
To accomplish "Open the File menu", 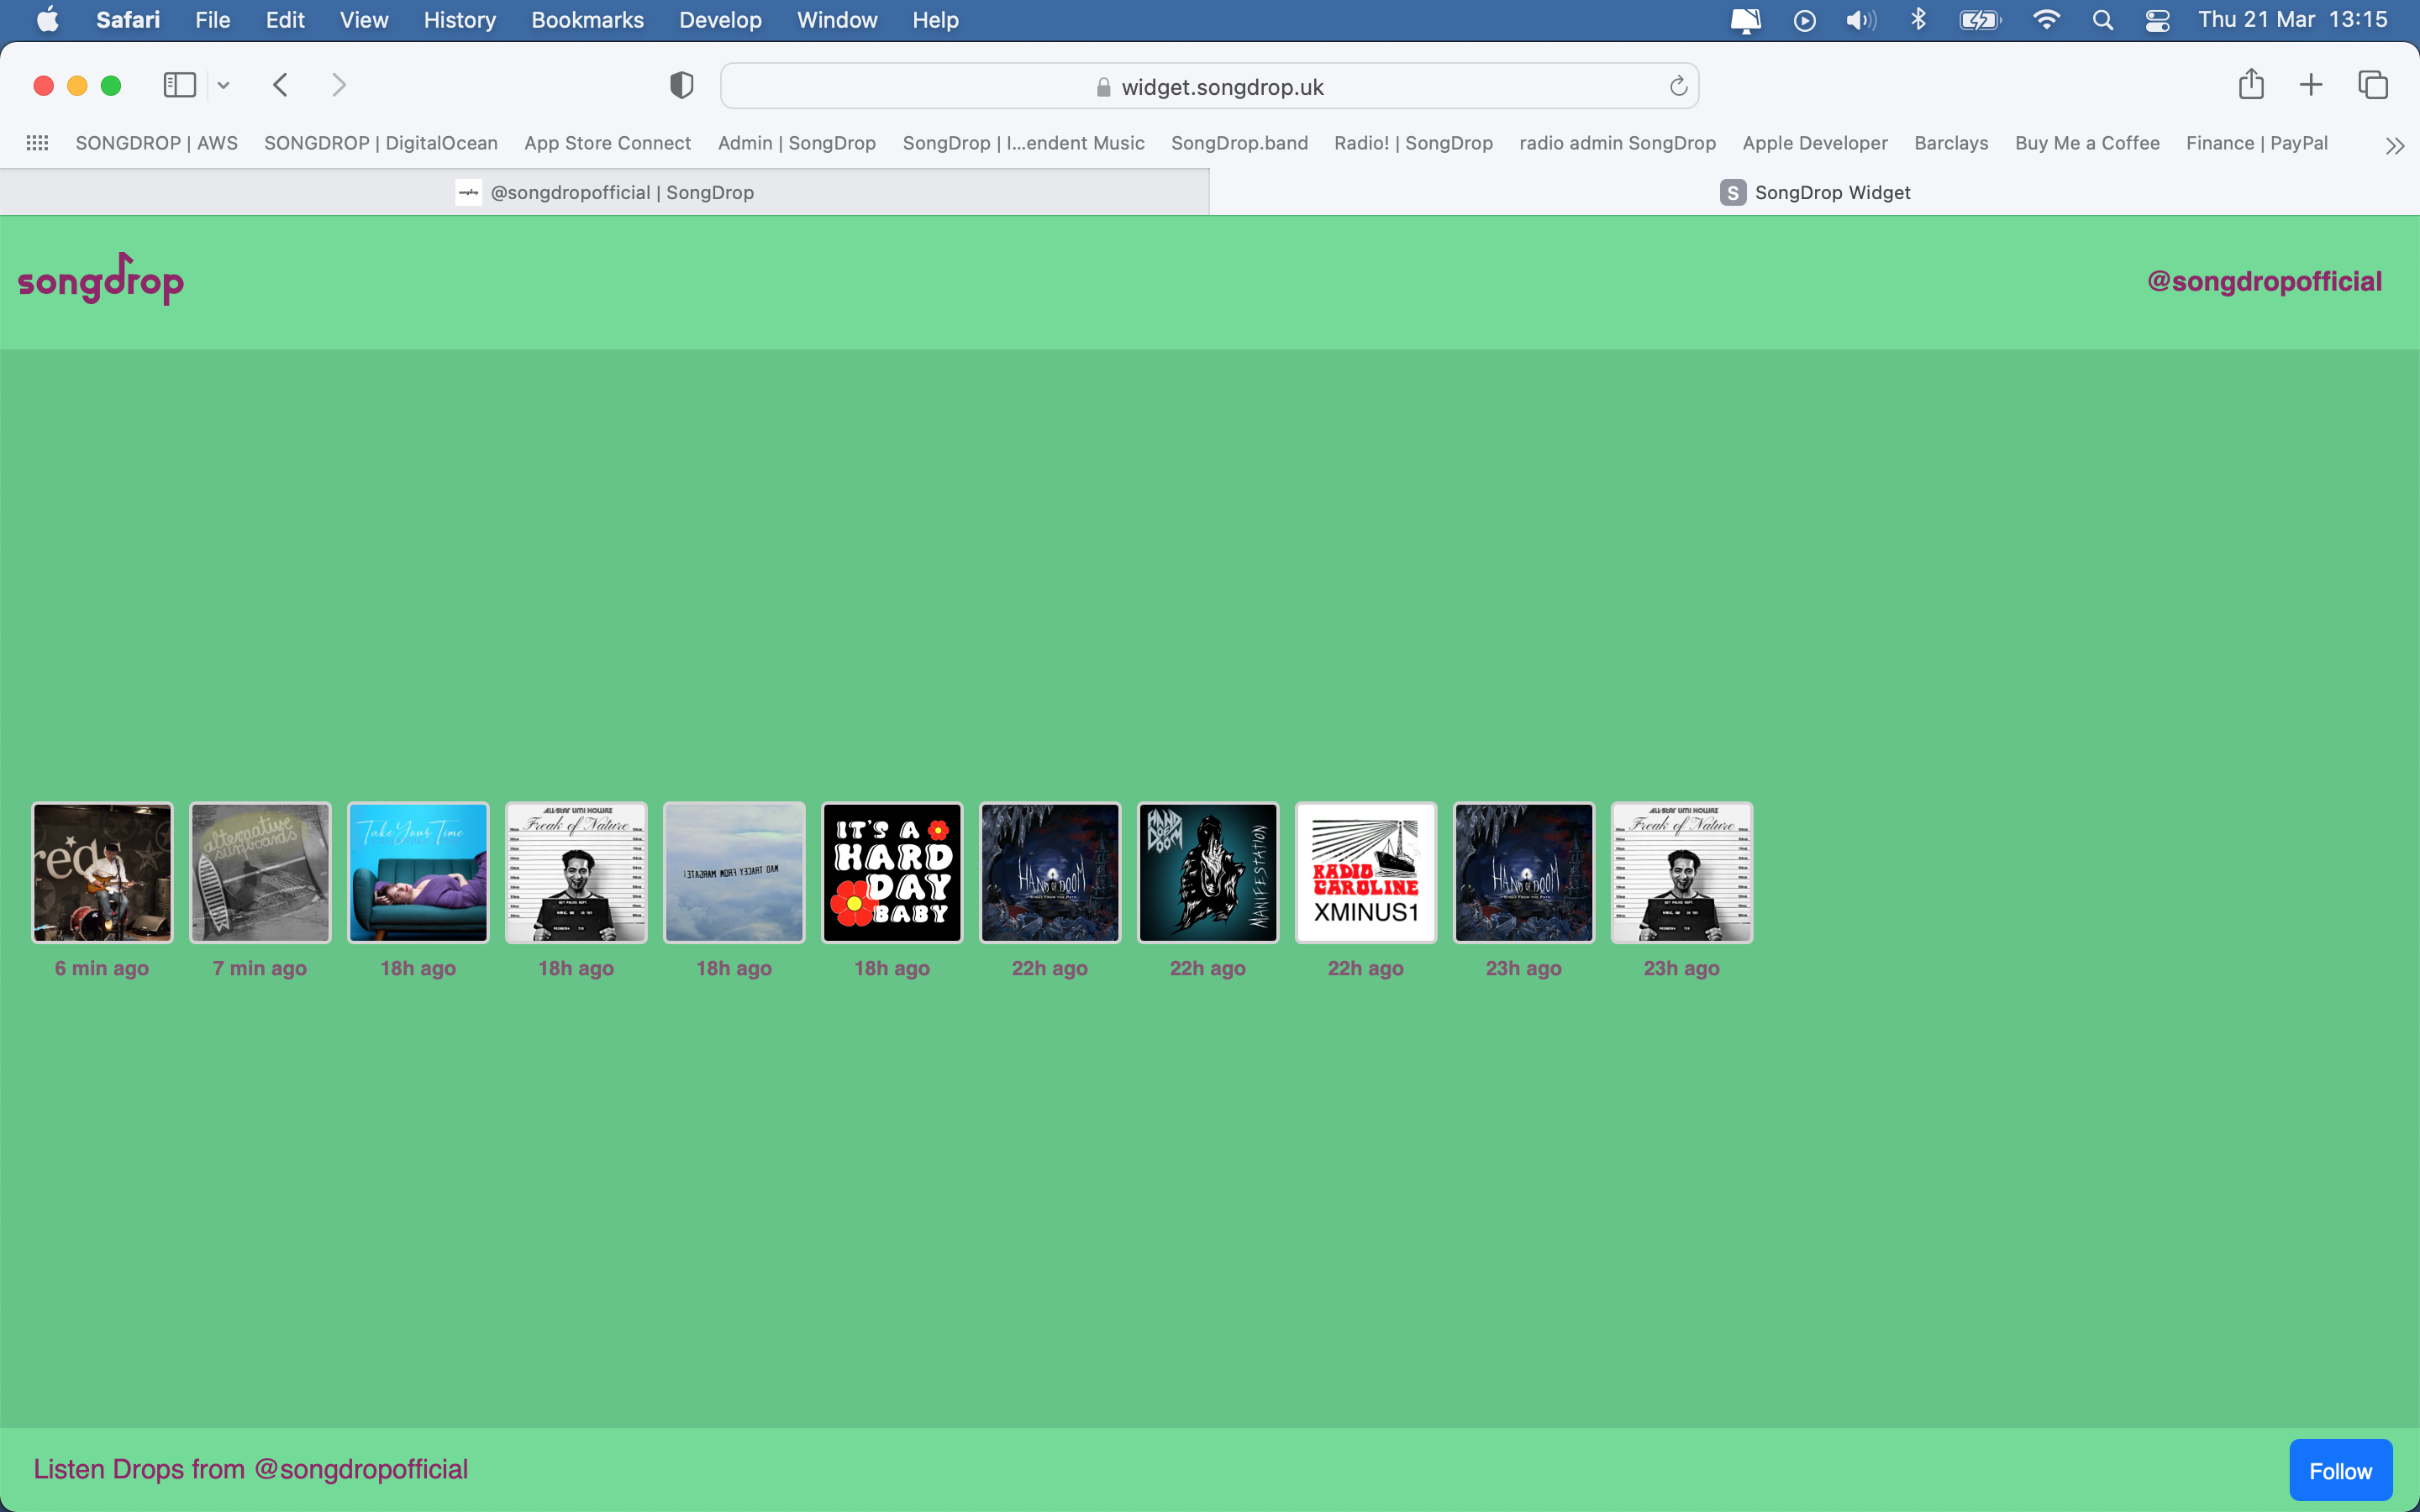I will tap(213, 20).
